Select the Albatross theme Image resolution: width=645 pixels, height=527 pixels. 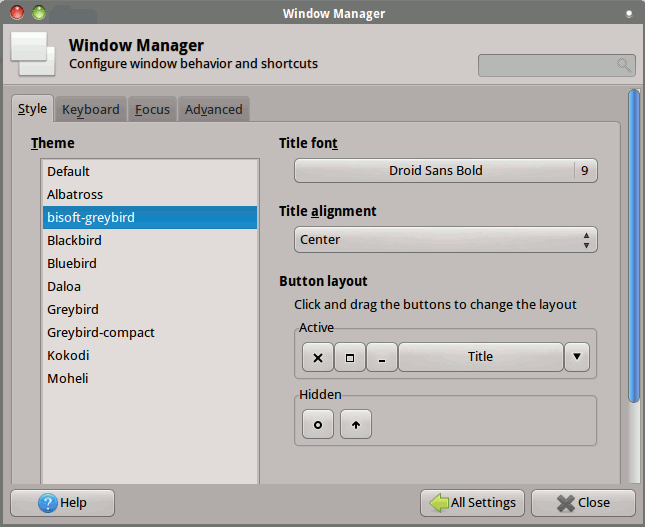[x=150, y=195]
